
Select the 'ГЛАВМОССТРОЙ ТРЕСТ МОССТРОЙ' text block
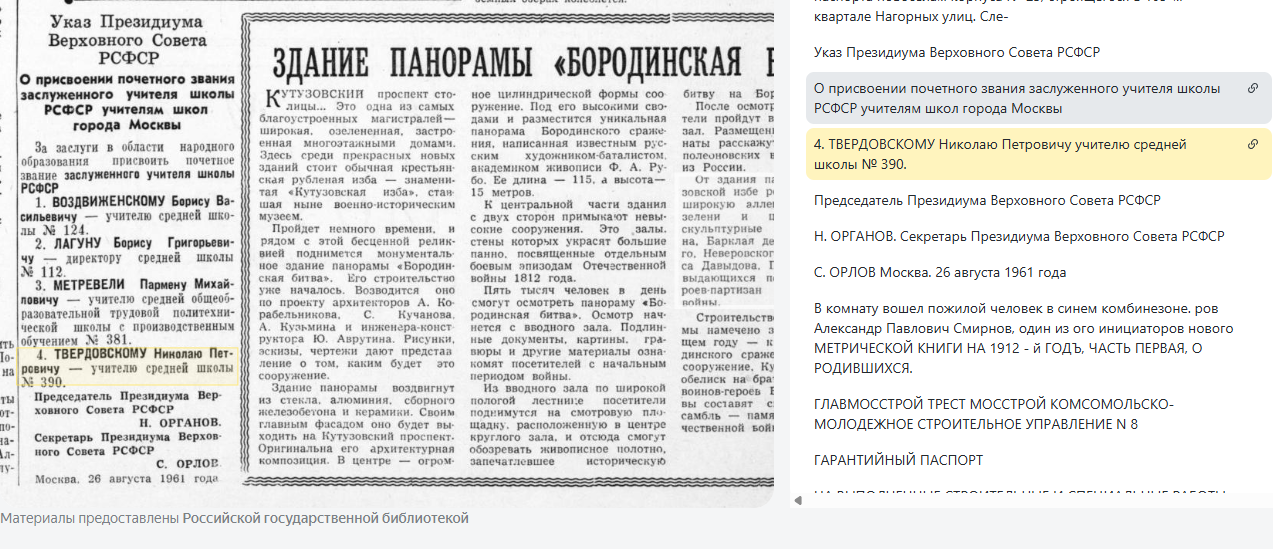(x=994, y=414)
